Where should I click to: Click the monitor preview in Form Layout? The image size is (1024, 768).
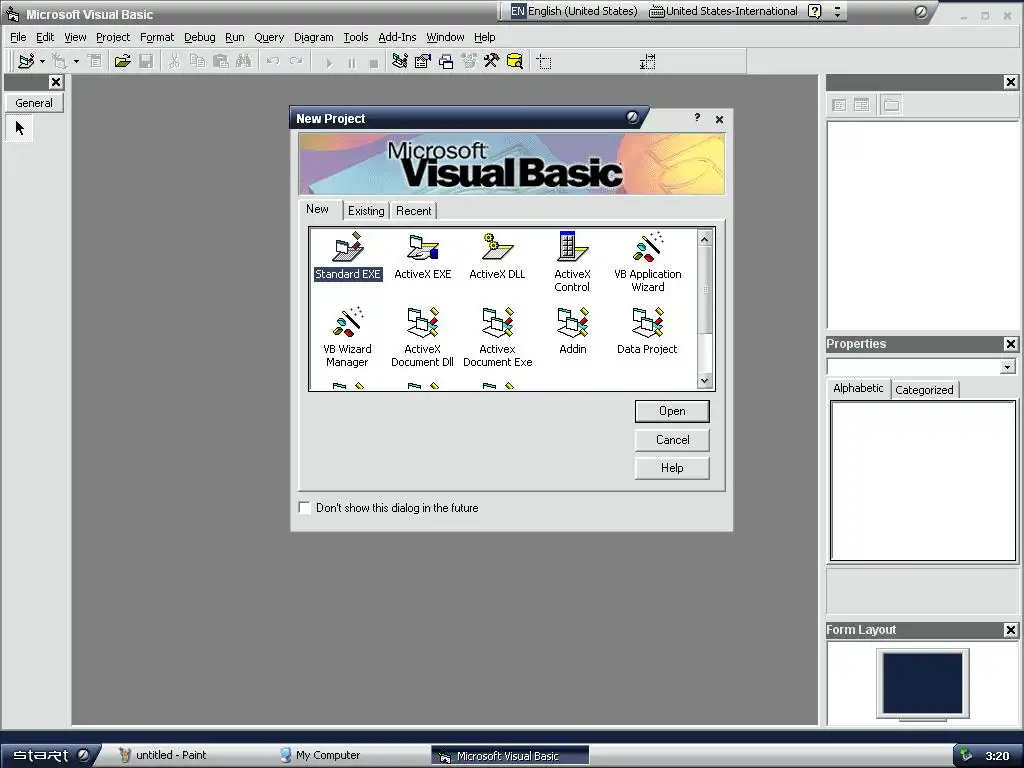point(922,683)
